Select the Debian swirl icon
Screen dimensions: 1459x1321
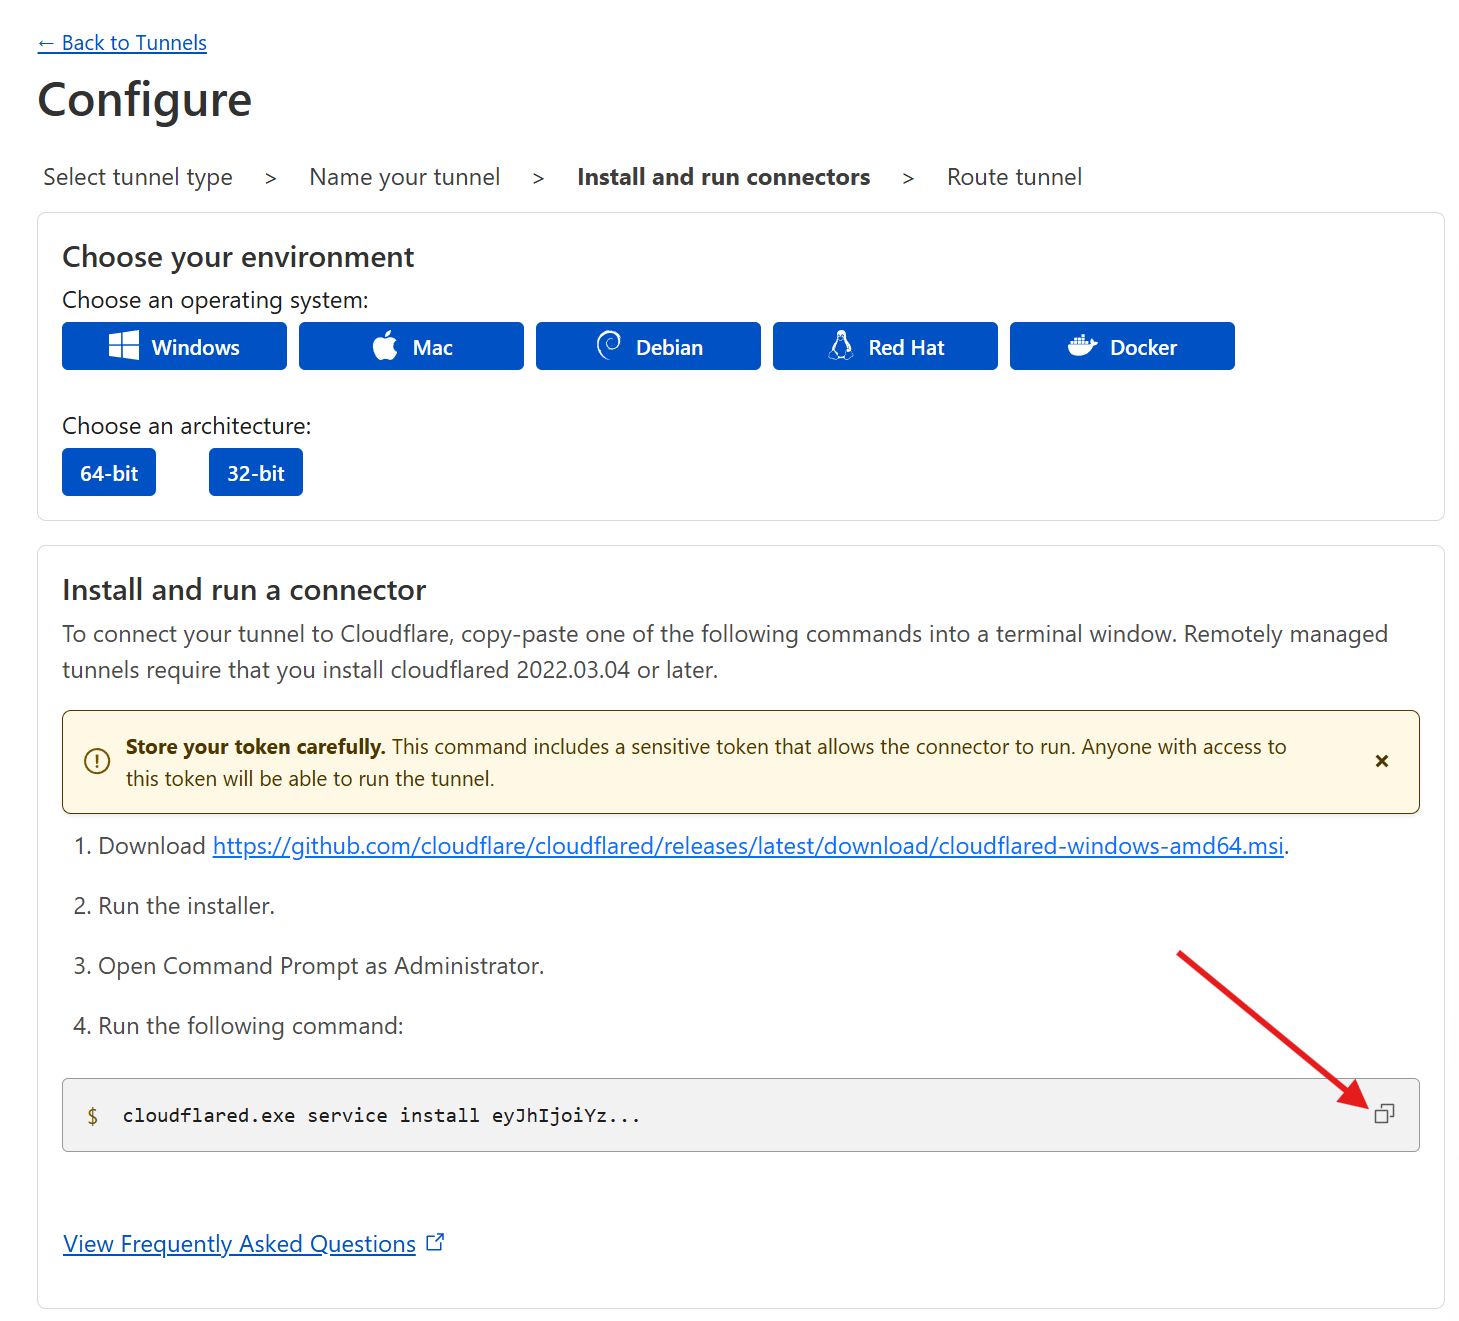(x=608, y=345)
